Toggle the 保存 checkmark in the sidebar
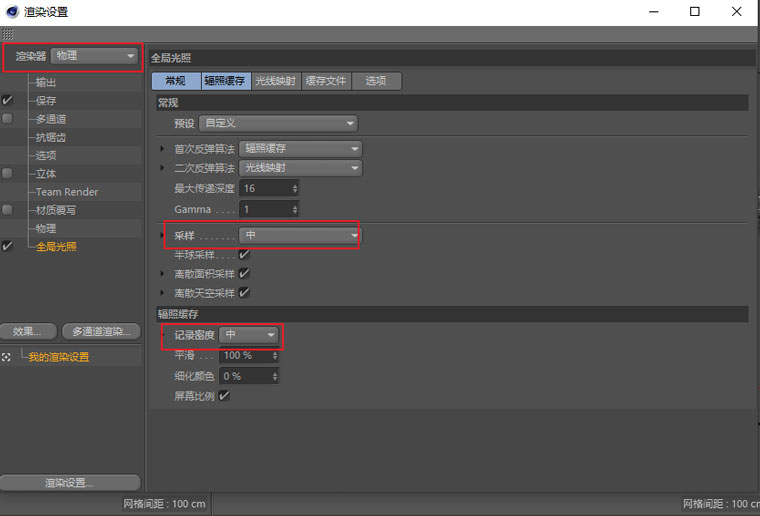This screenshot has width=760, height=516. click(7, 100)
